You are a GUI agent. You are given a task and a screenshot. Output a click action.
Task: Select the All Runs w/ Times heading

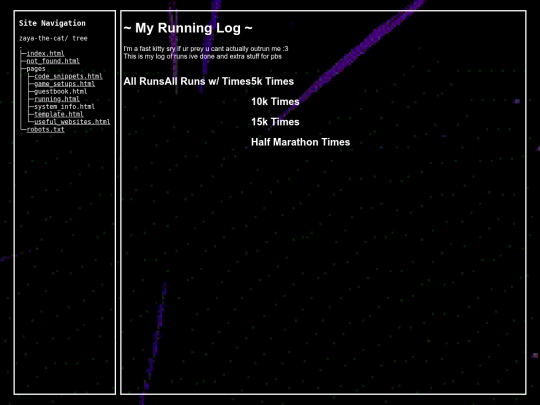(208, 81)
